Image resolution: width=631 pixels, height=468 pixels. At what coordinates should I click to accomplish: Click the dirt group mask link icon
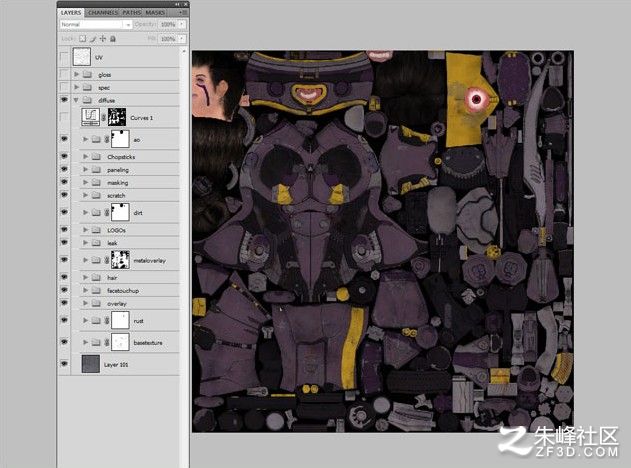point(107,212)
